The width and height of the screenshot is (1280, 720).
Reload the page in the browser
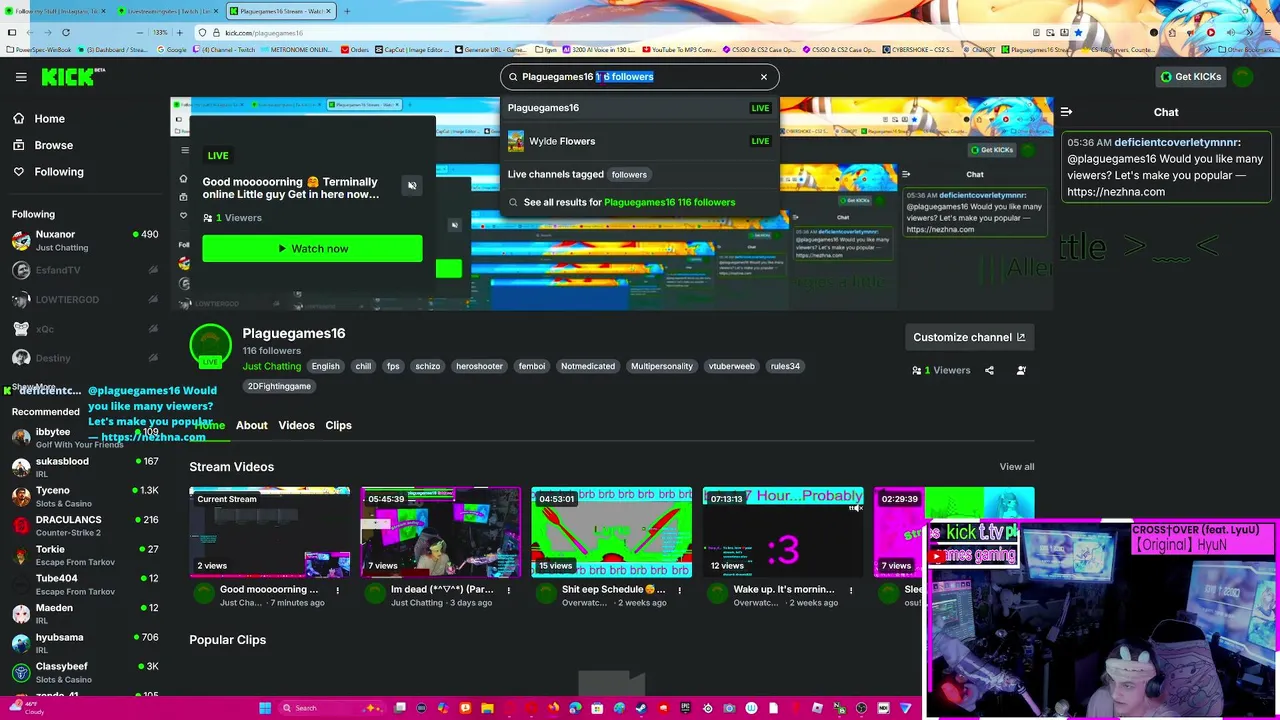point(65,32)
